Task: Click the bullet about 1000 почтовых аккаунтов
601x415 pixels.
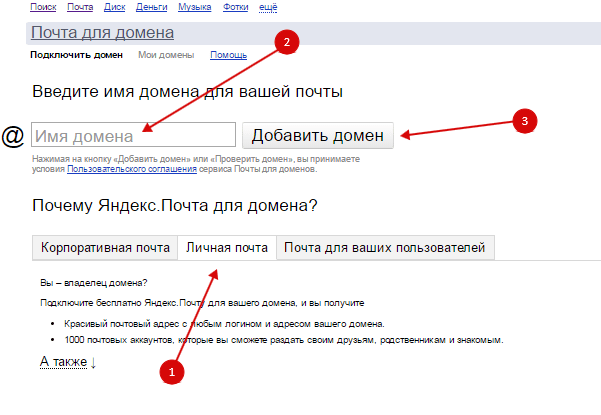Action: point(284,340)
